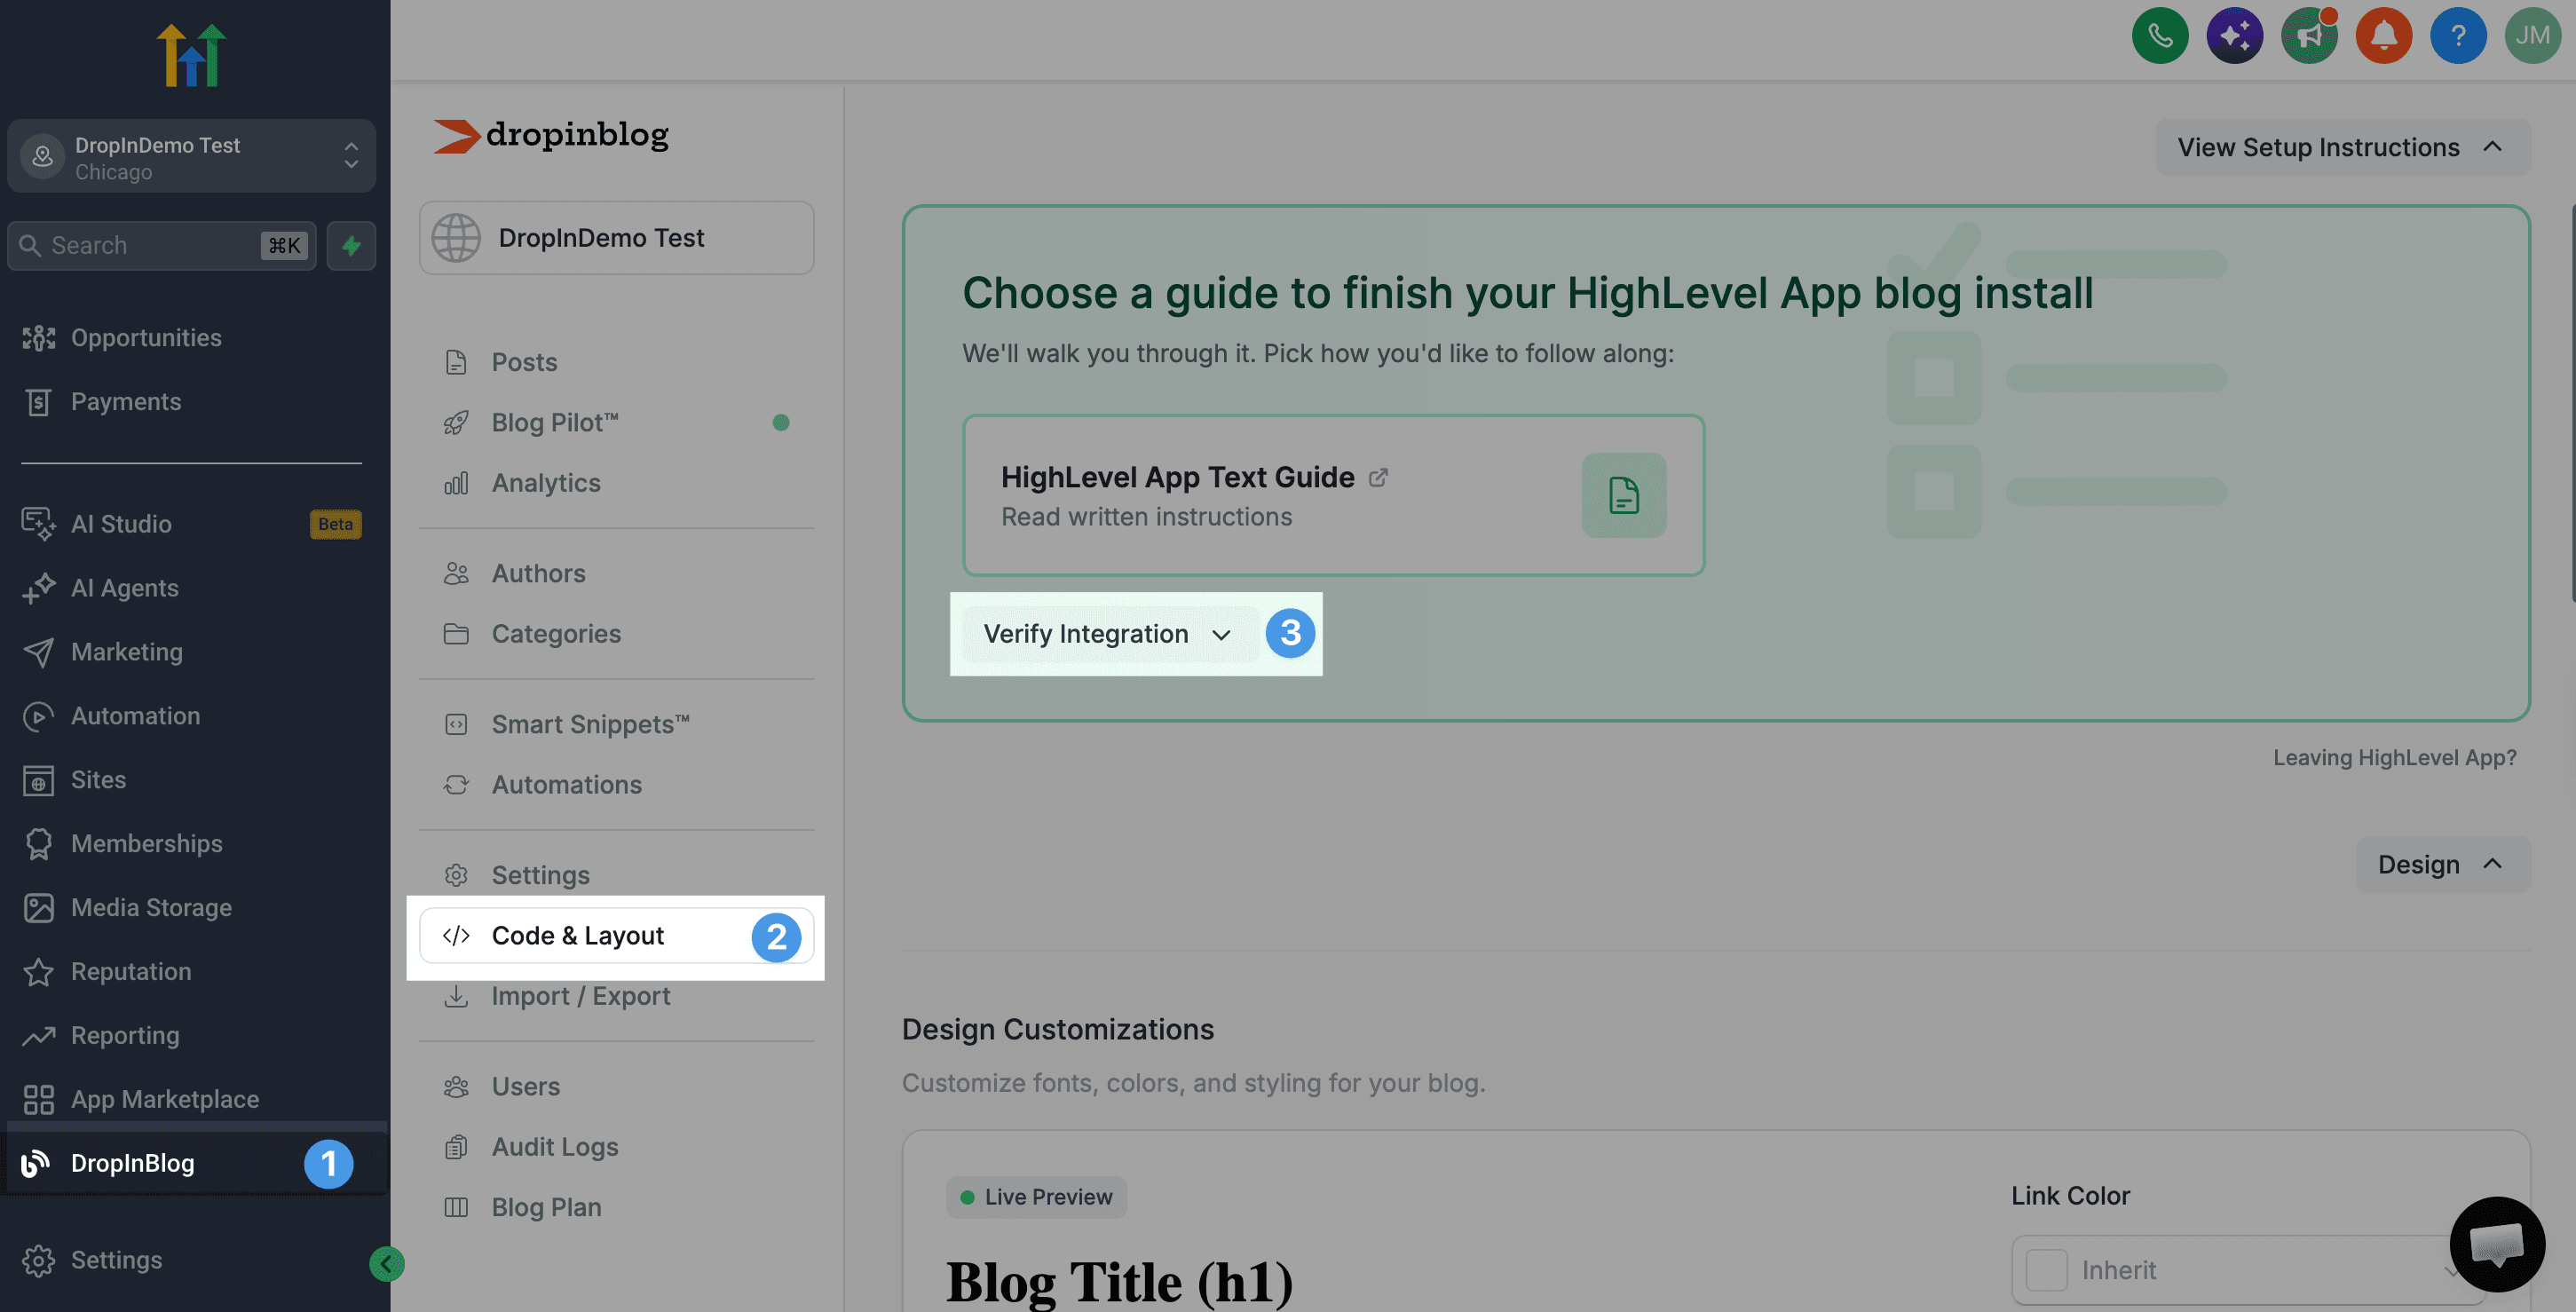
Task: Click the Live Preview badge
Action: (x=1036, y=1197)
